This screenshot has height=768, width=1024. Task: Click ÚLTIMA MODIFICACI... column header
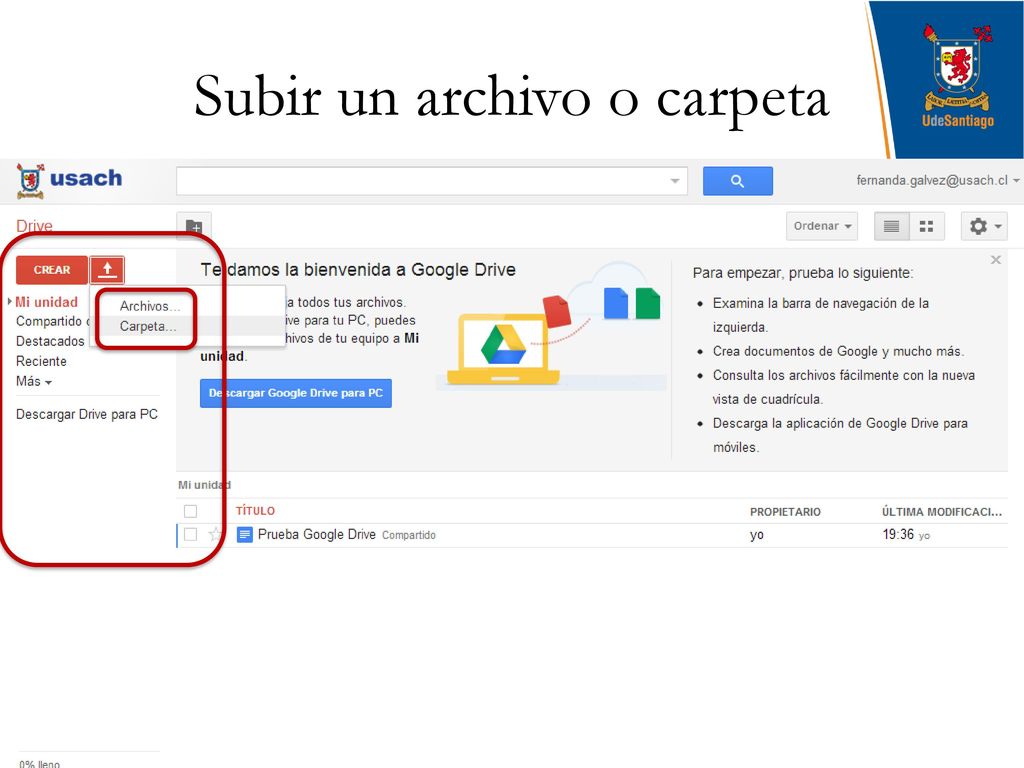click(x=942, y=511)
